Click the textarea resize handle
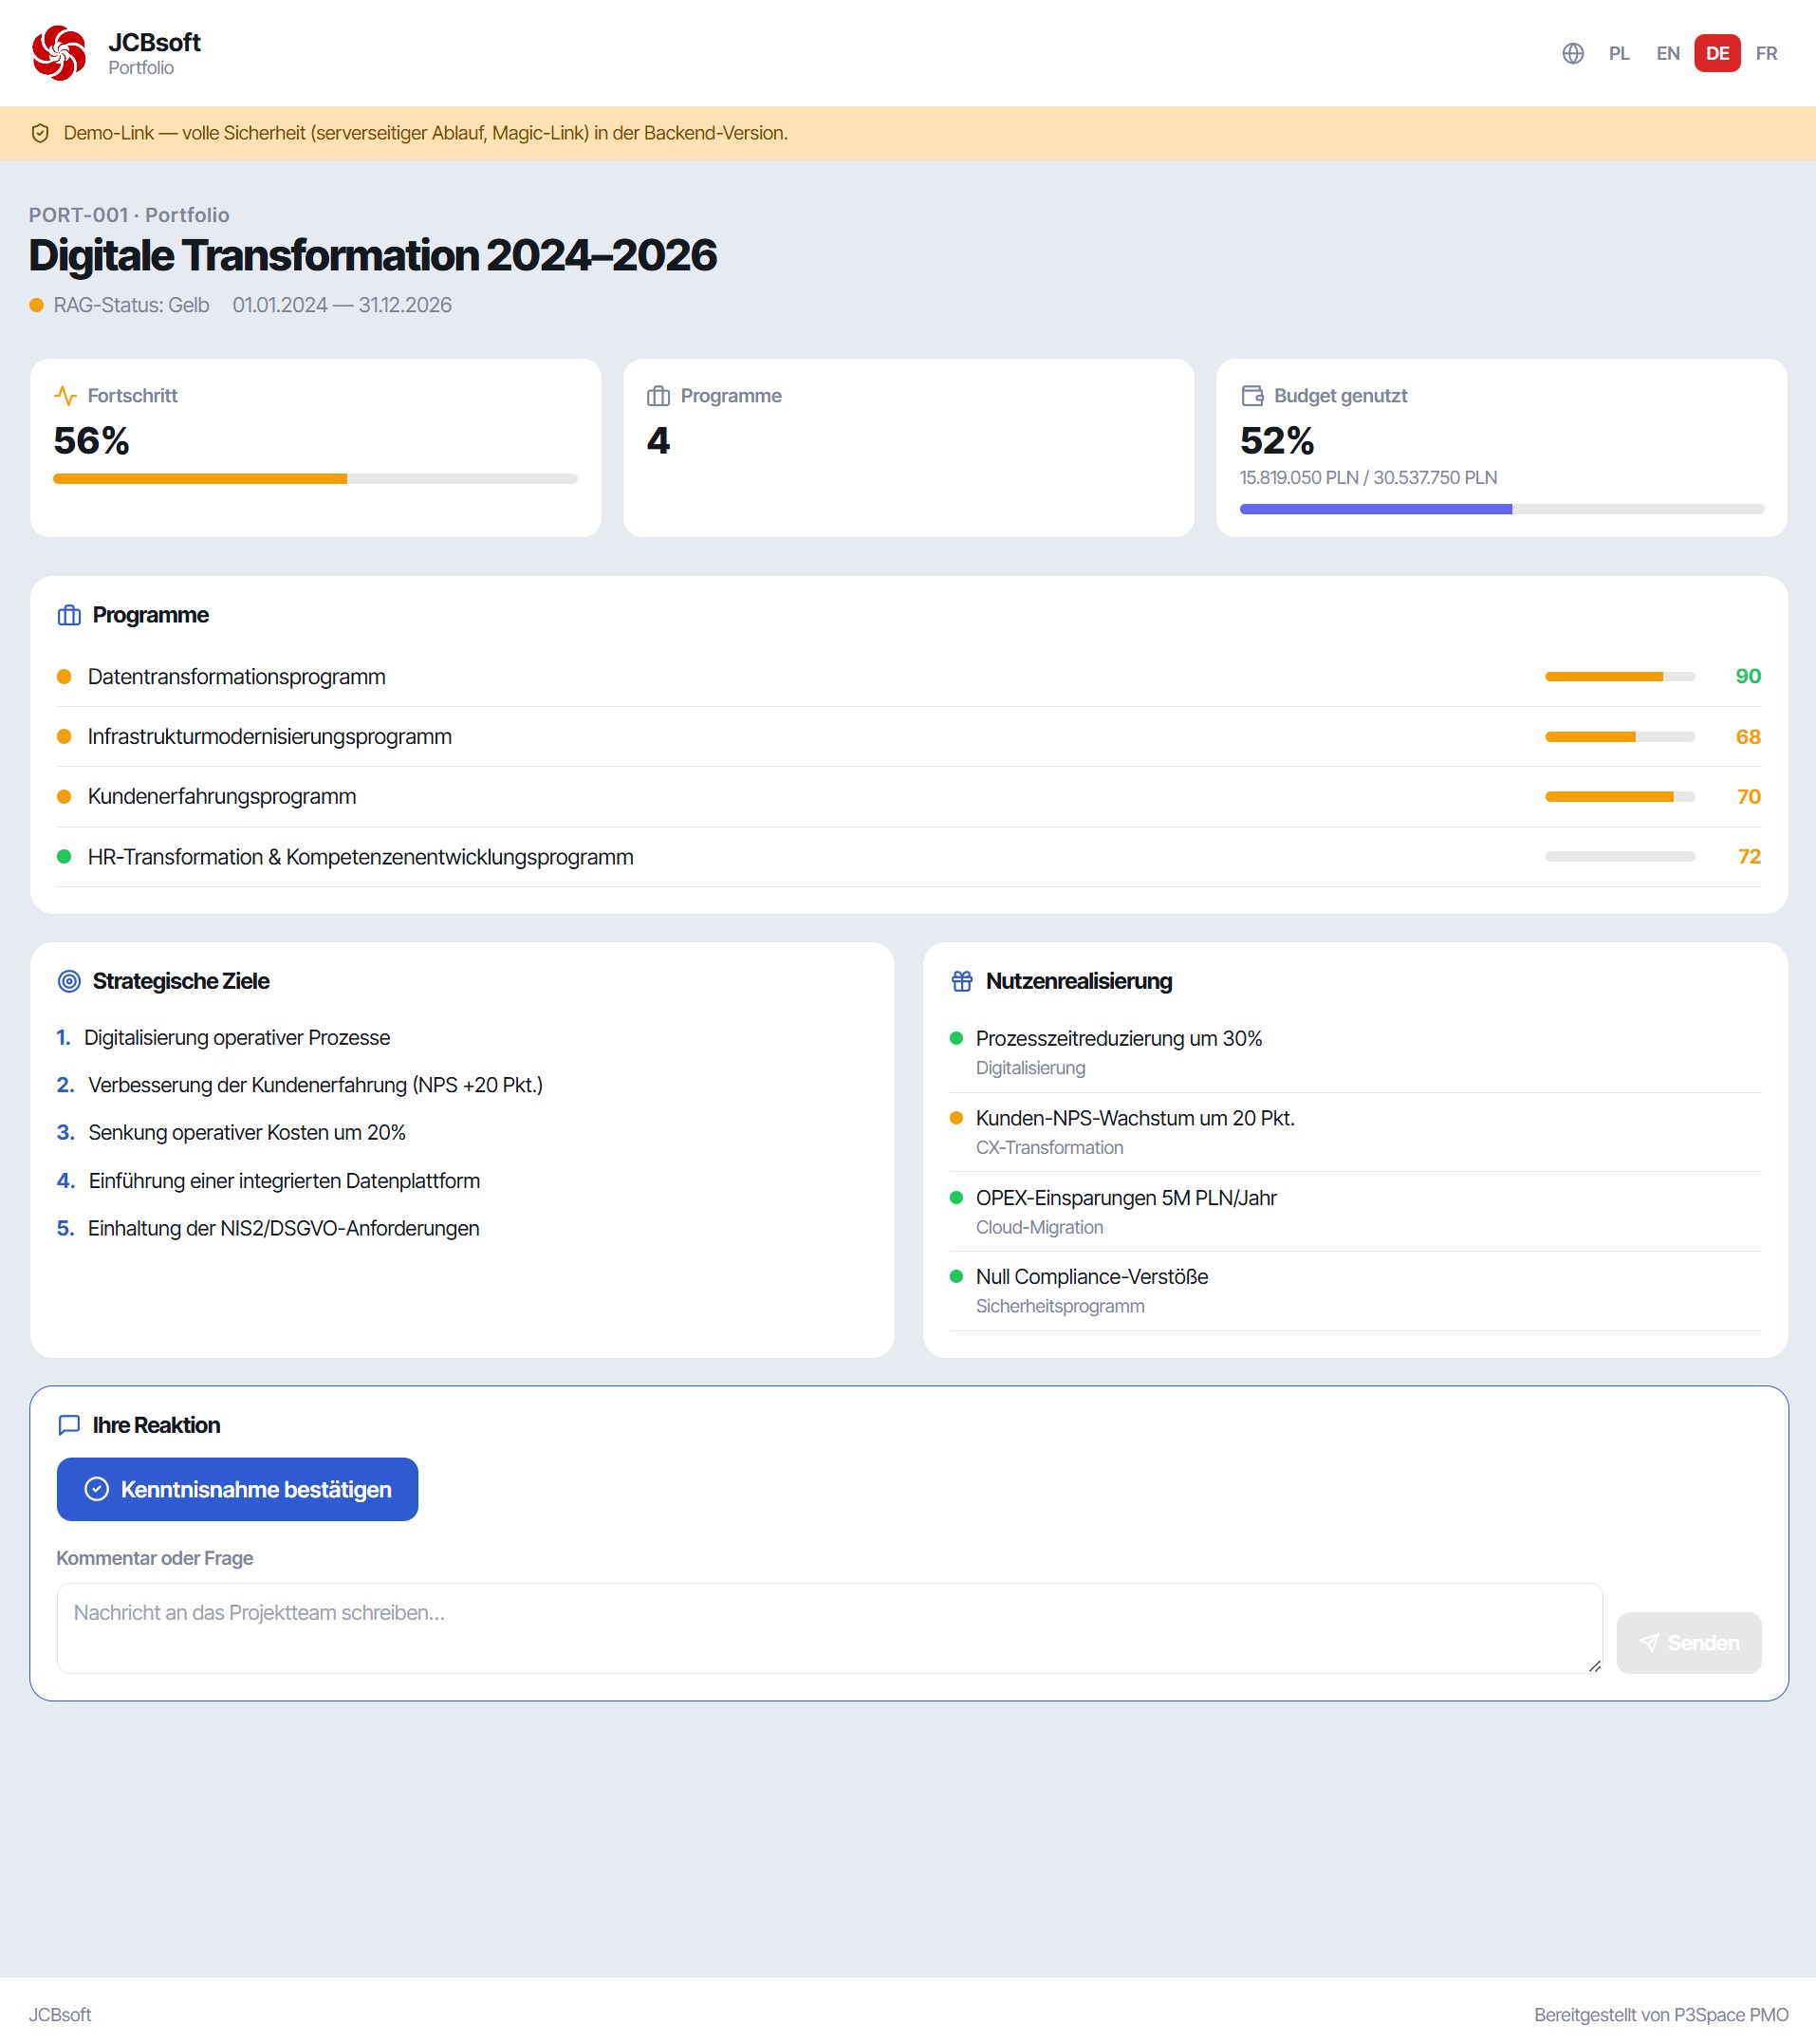1816x2044 pixels. tap(1594, 1666)
